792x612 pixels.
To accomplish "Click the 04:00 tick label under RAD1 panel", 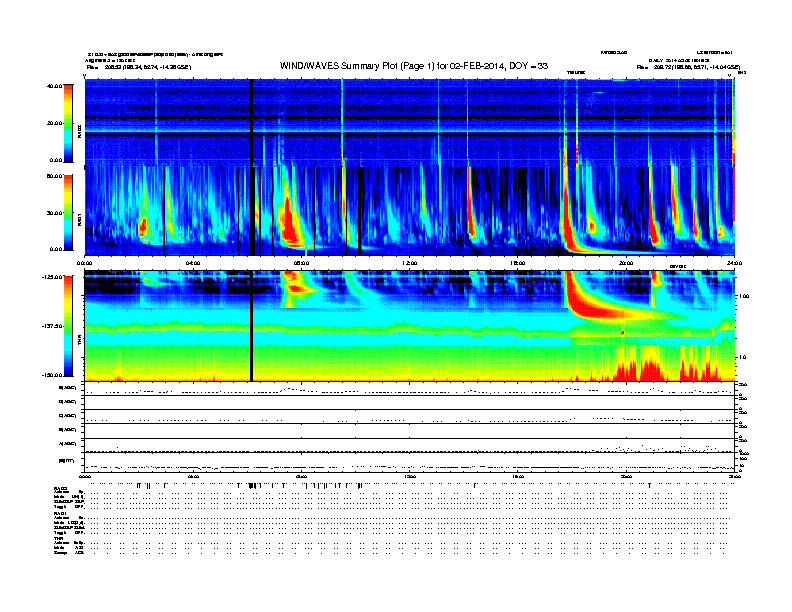I will (x=193, y=263).
